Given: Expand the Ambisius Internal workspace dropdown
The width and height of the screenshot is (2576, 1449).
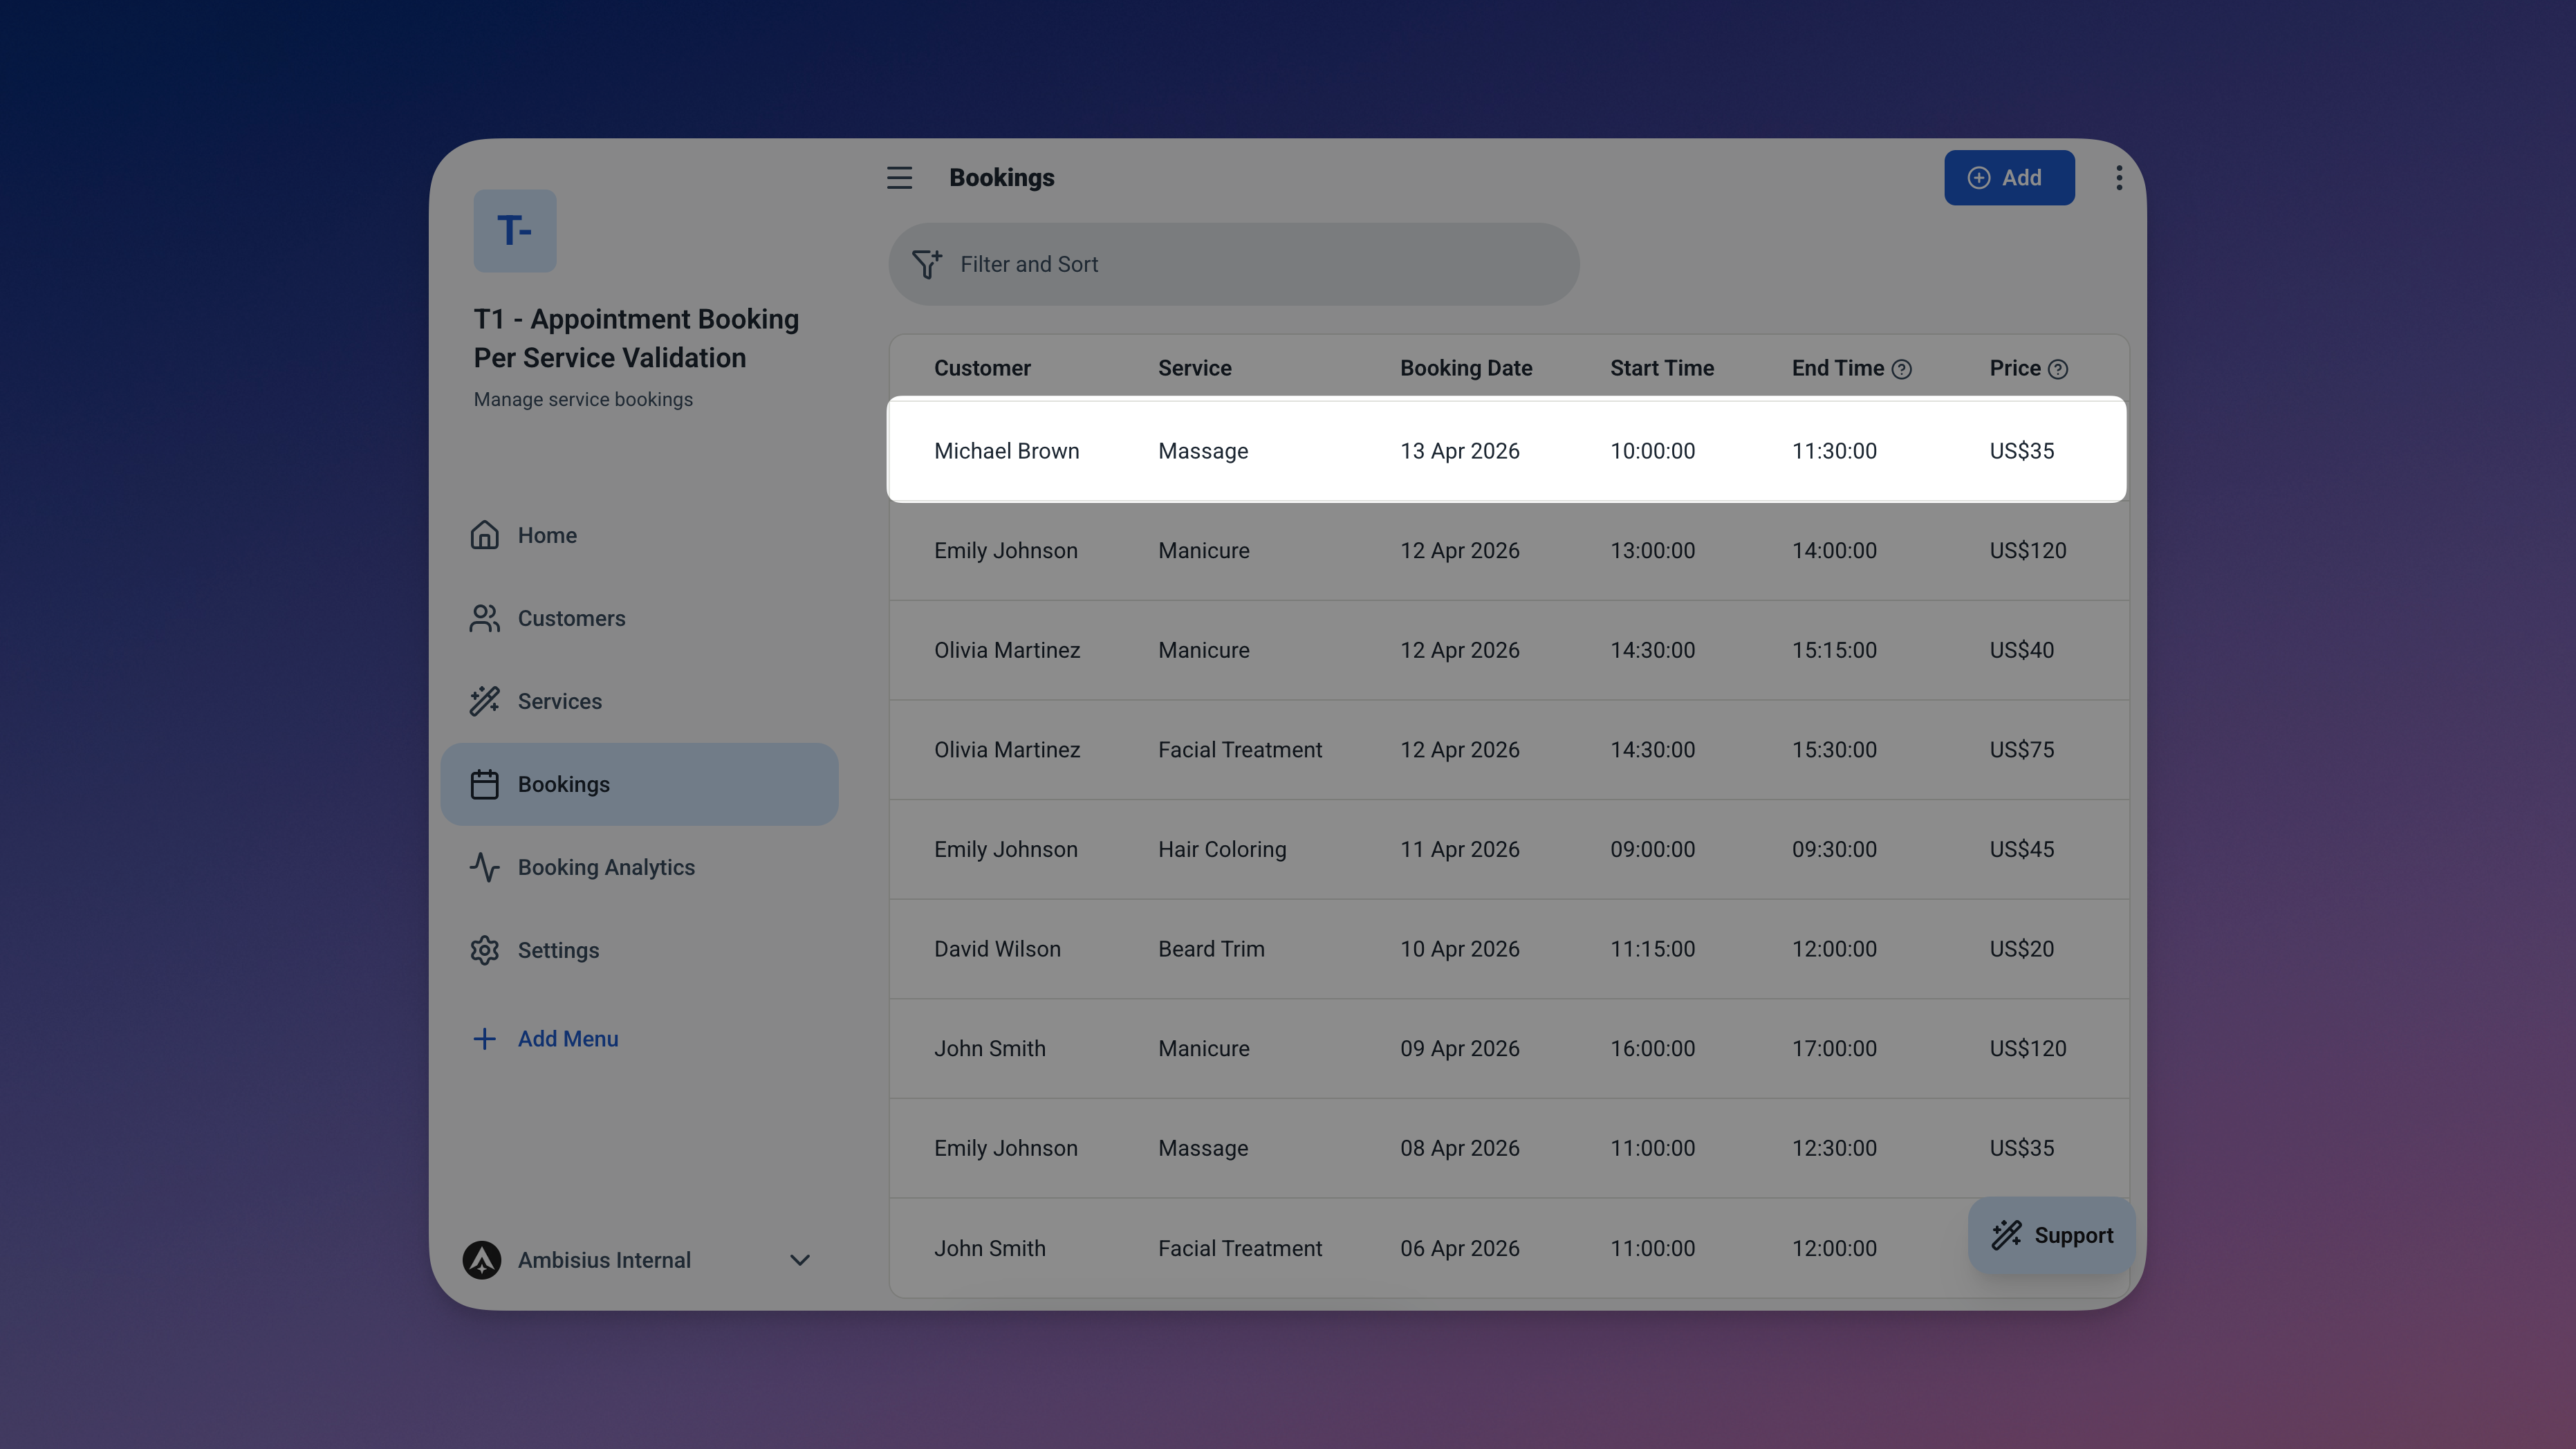Looking at the screenshot, I should click(800, 1260).
